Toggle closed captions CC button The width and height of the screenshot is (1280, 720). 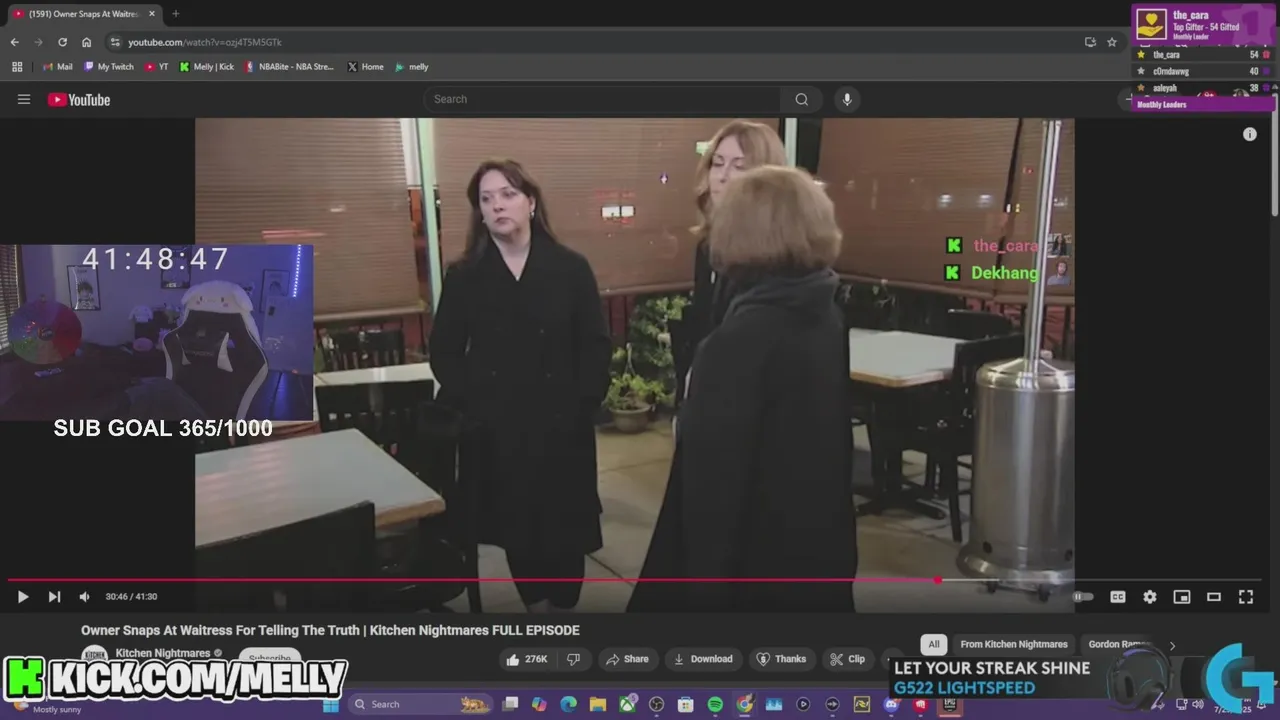point(1118,597)
